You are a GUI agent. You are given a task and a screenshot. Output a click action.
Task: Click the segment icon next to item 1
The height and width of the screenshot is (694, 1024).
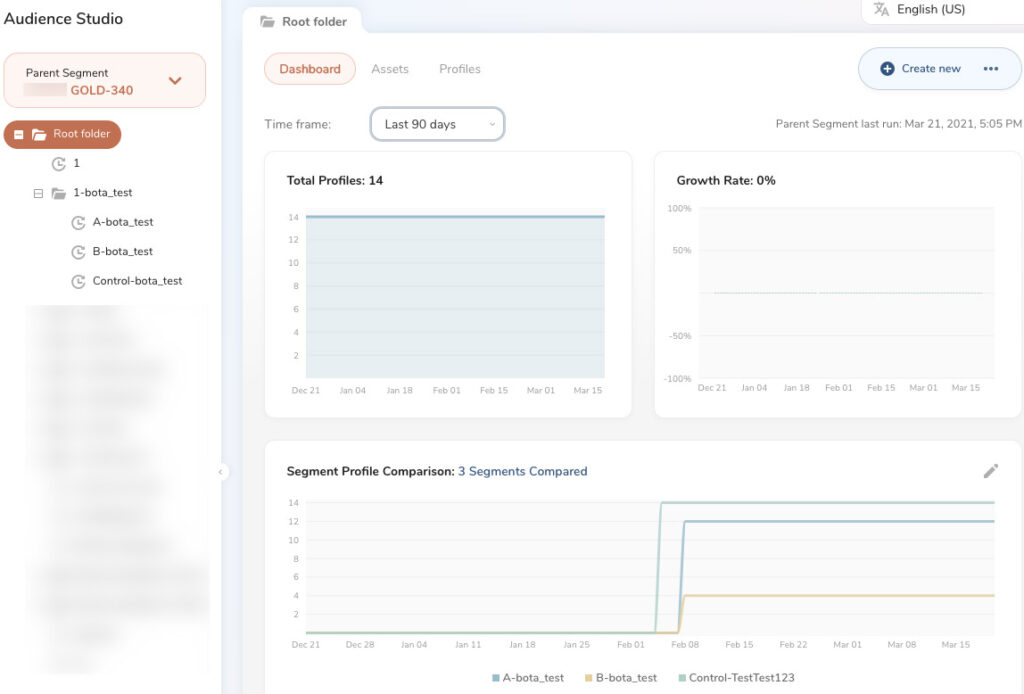(59, 164)
